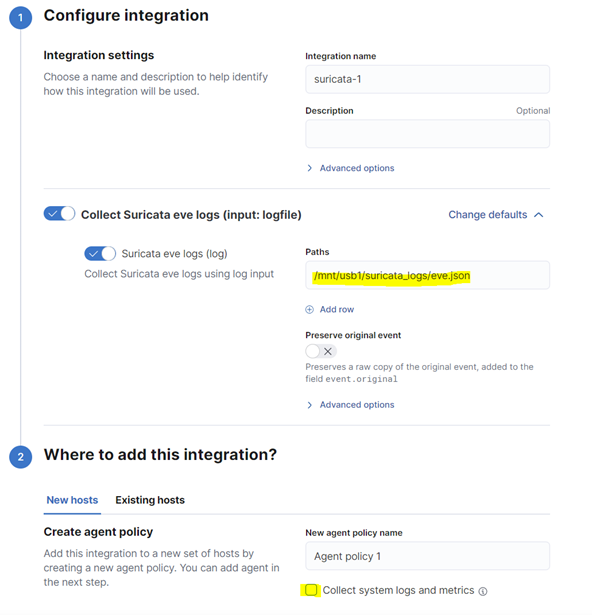Expand Advanced options under Preserve original event
The width and height of the screenshot is (592, 615).
[357, 405]
